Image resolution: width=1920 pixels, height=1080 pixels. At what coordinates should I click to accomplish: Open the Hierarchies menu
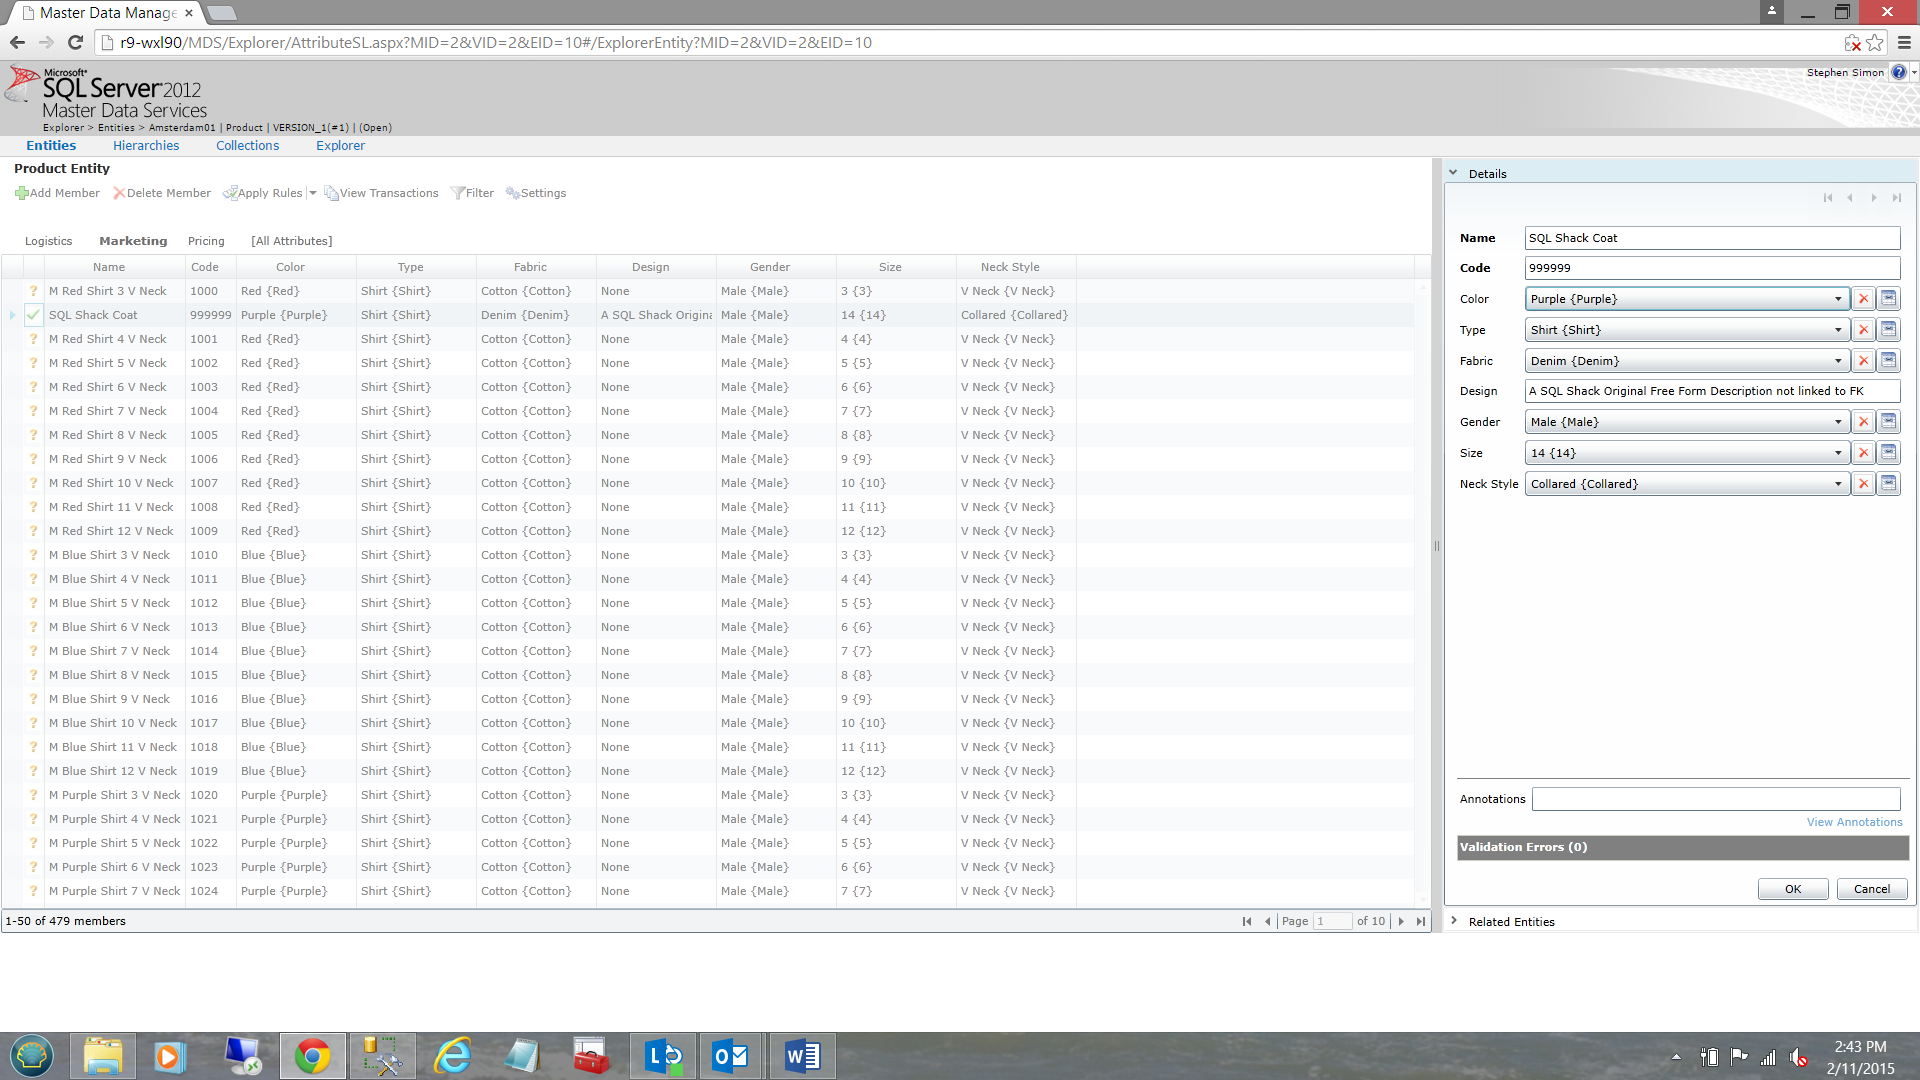click(x=146, y=145)
